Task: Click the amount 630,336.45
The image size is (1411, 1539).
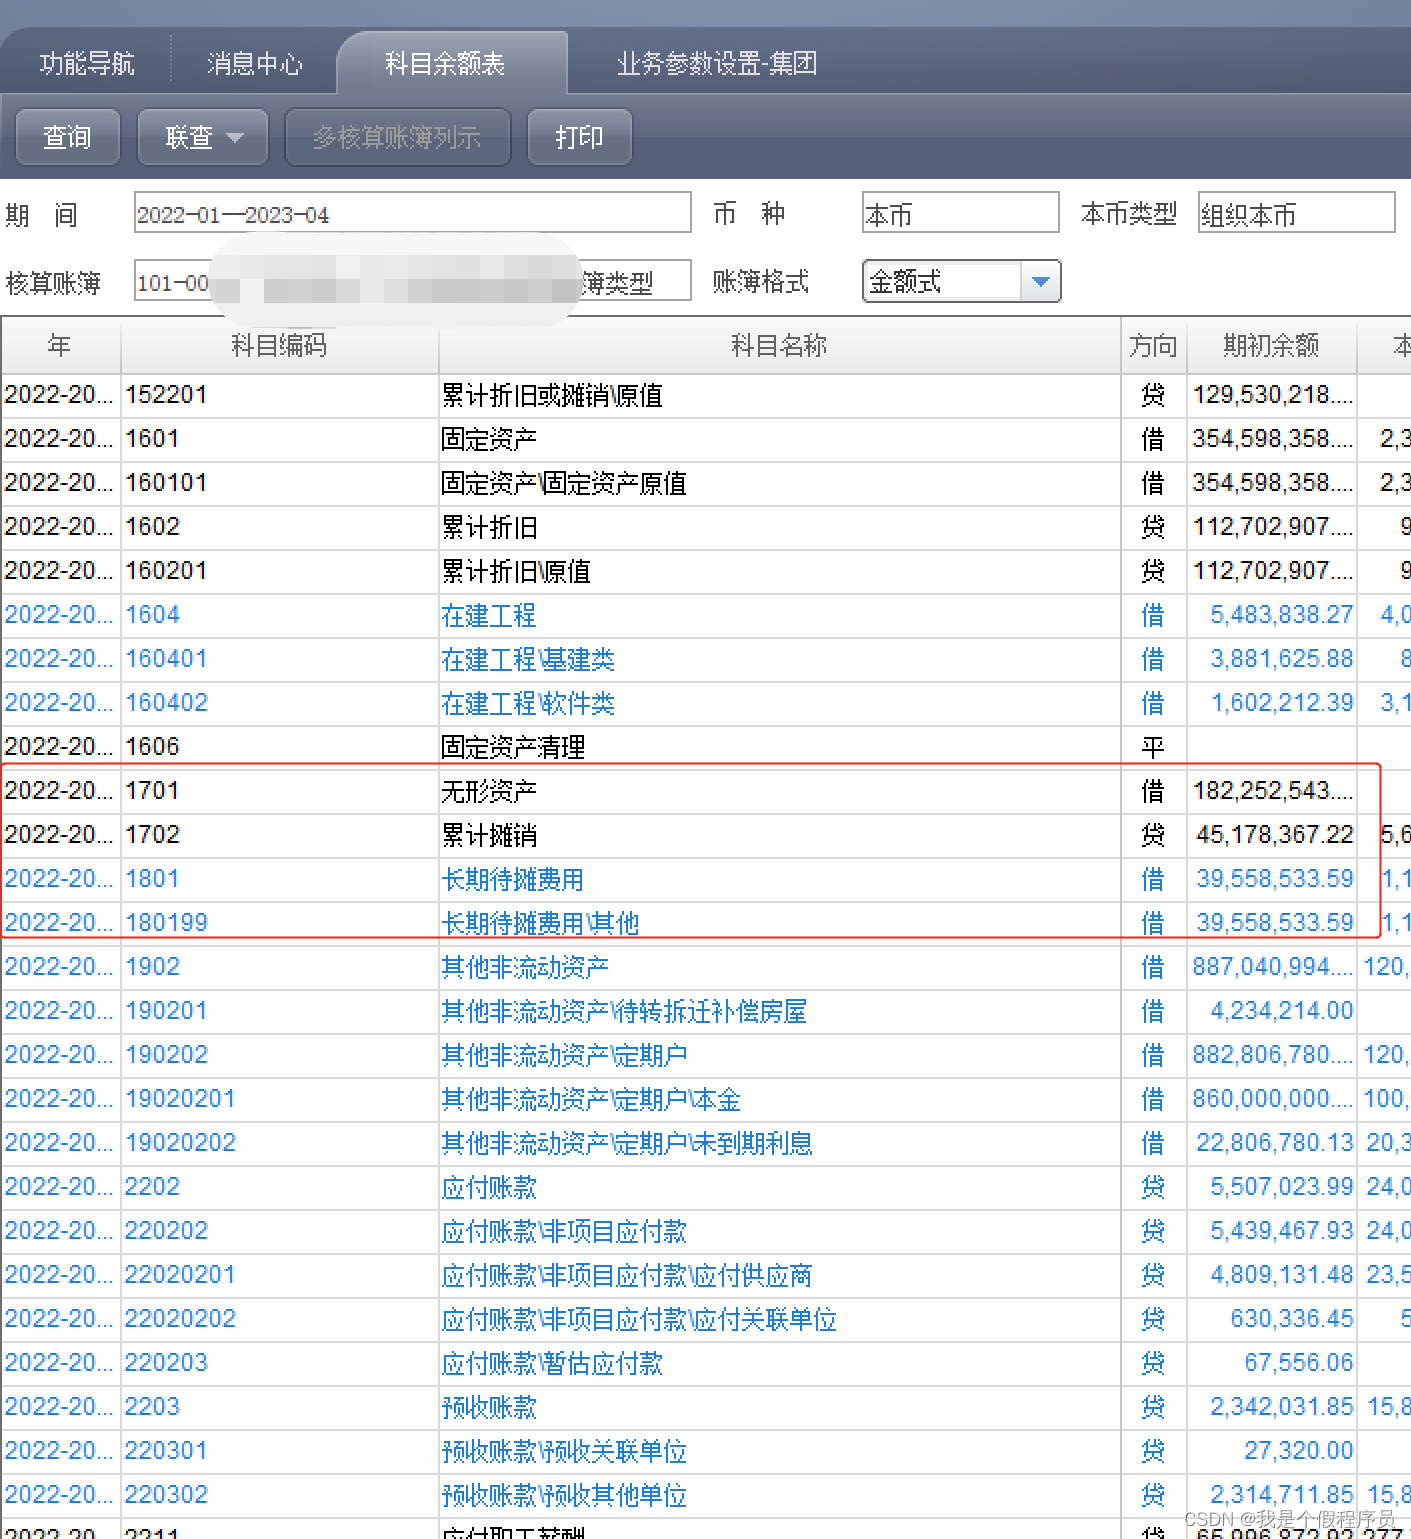Action: click(x=1291, y=1319)
